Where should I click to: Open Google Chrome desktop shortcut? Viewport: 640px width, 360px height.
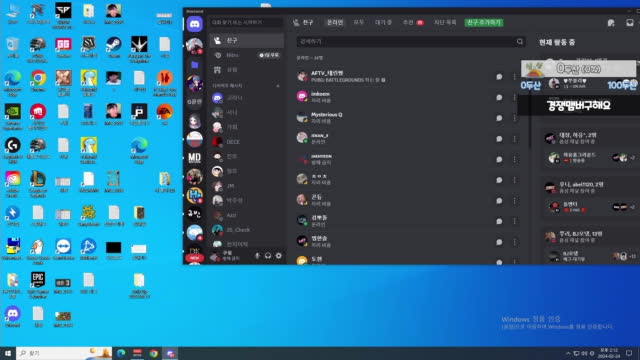point(38,81)
